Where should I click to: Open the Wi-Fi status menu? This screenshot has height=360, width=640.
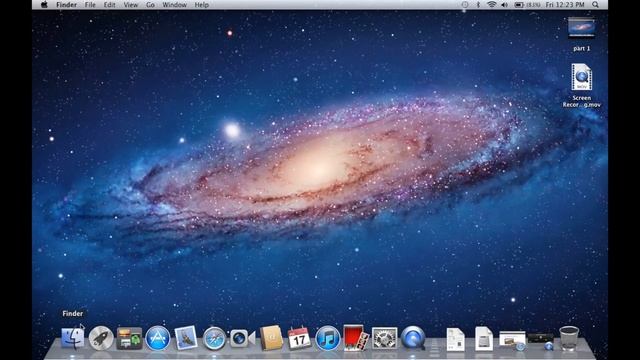click(491, 5)
